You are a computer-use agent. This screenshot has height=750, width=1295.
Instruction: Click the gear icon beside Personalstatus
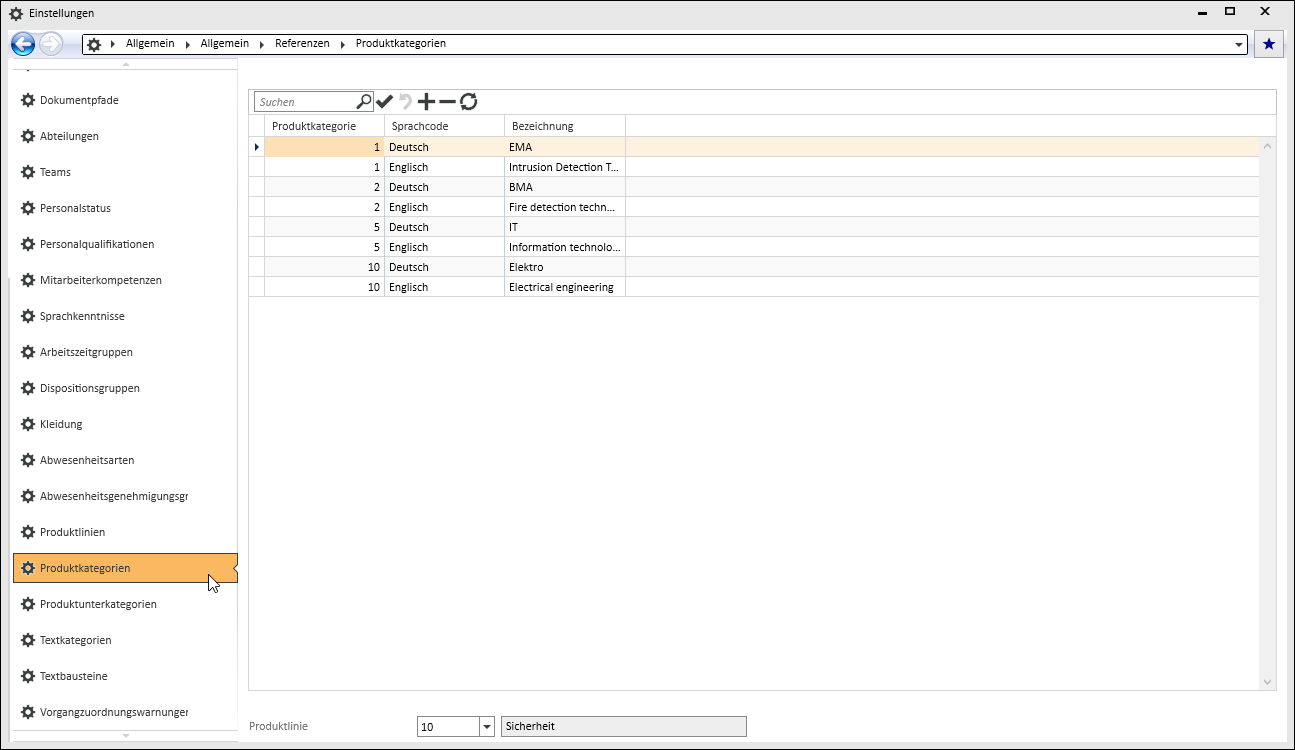[28, 208]
